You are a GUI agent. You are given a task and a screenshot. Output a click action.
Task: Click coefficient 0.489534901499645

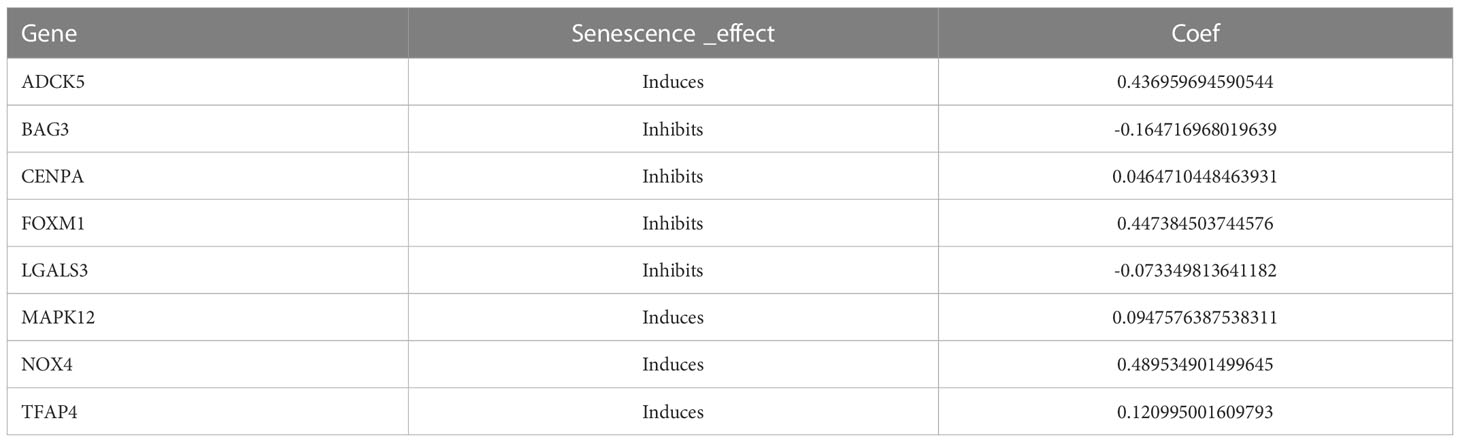(x=1195, y=364)
